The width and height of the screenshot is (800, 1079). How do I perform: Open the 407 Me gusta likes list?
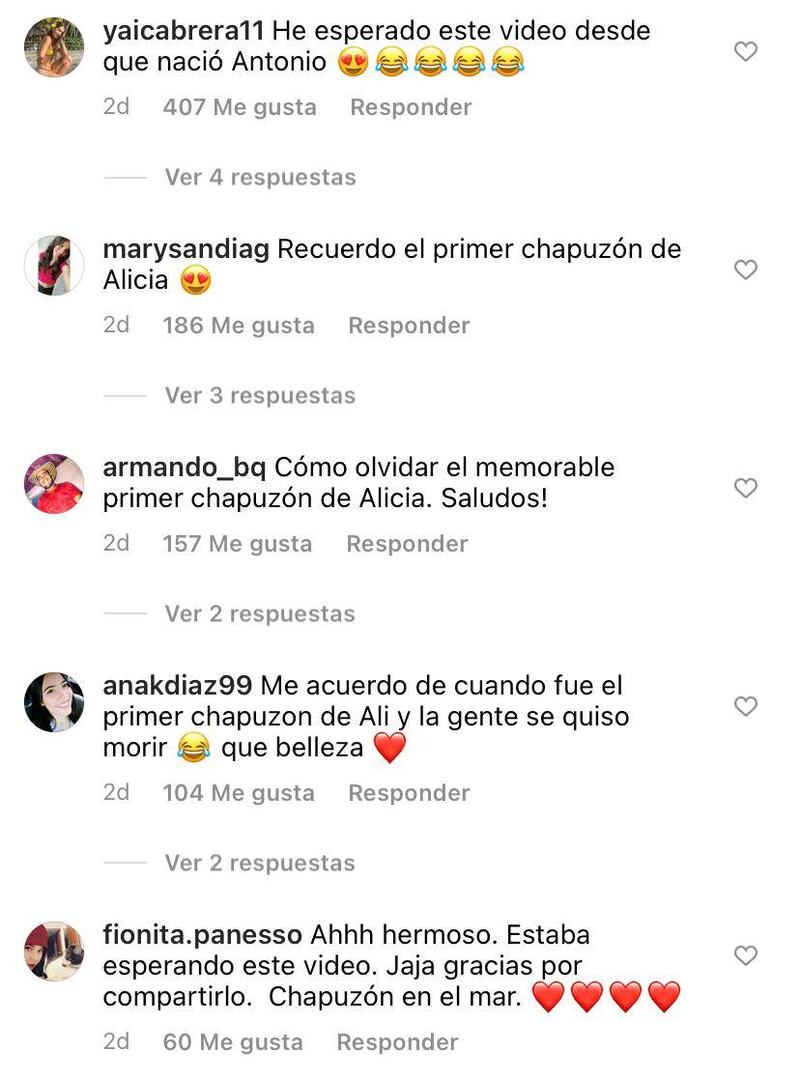click(x=240, y=107)
